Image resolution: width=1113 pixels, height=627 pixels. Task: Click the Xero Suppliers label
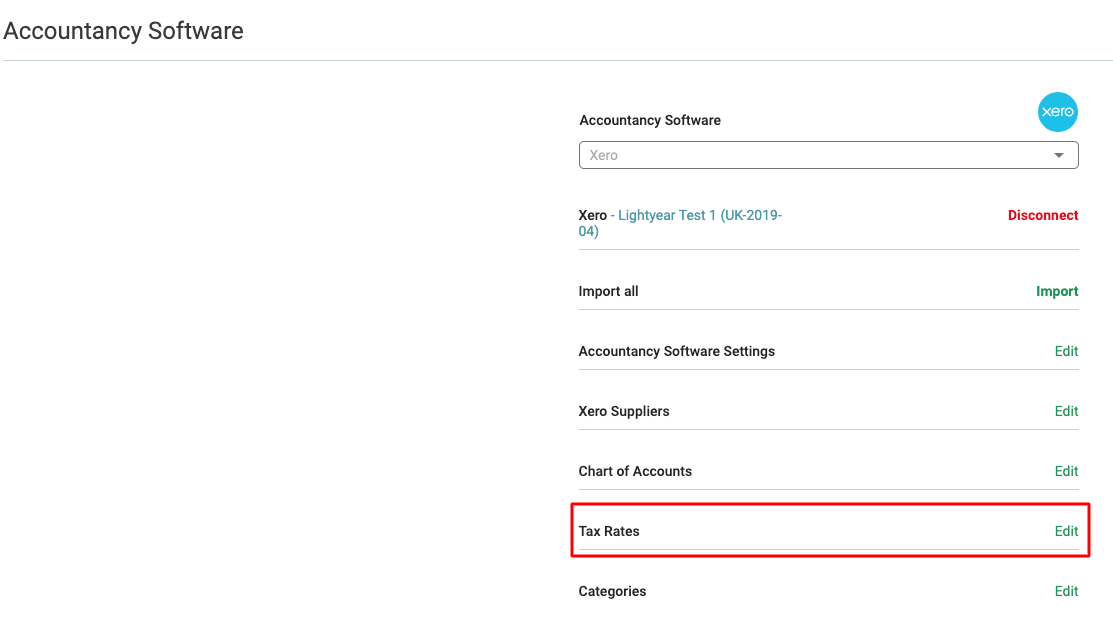click(x=624, y=411)
